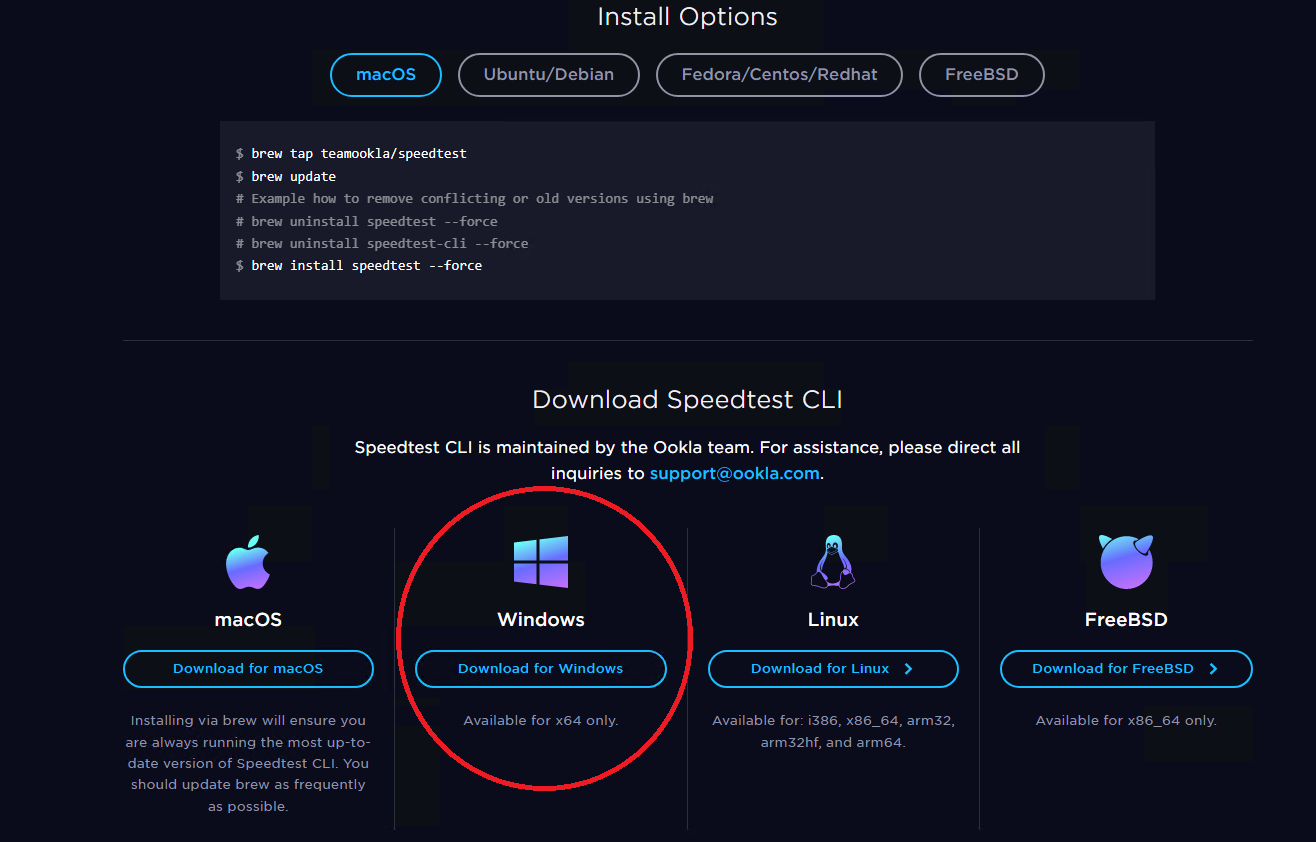Select the macOS install options tab
The image size is (1316, 842).
click(386, 75)
